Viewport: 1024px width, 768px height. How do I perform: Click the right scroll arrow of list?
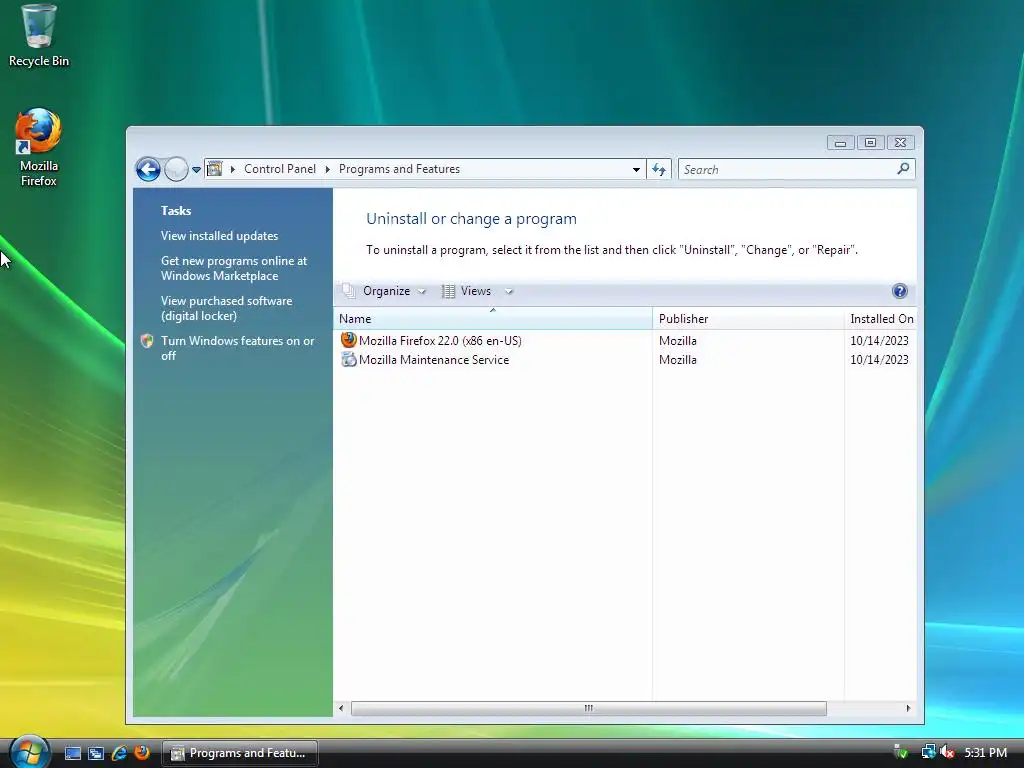908,708
